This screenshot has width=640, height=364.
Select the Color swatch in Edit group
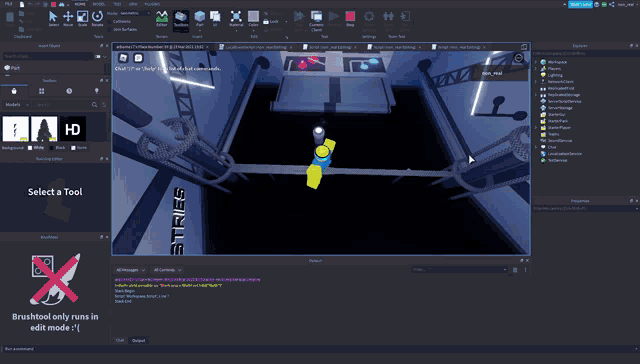pos(253,19)
